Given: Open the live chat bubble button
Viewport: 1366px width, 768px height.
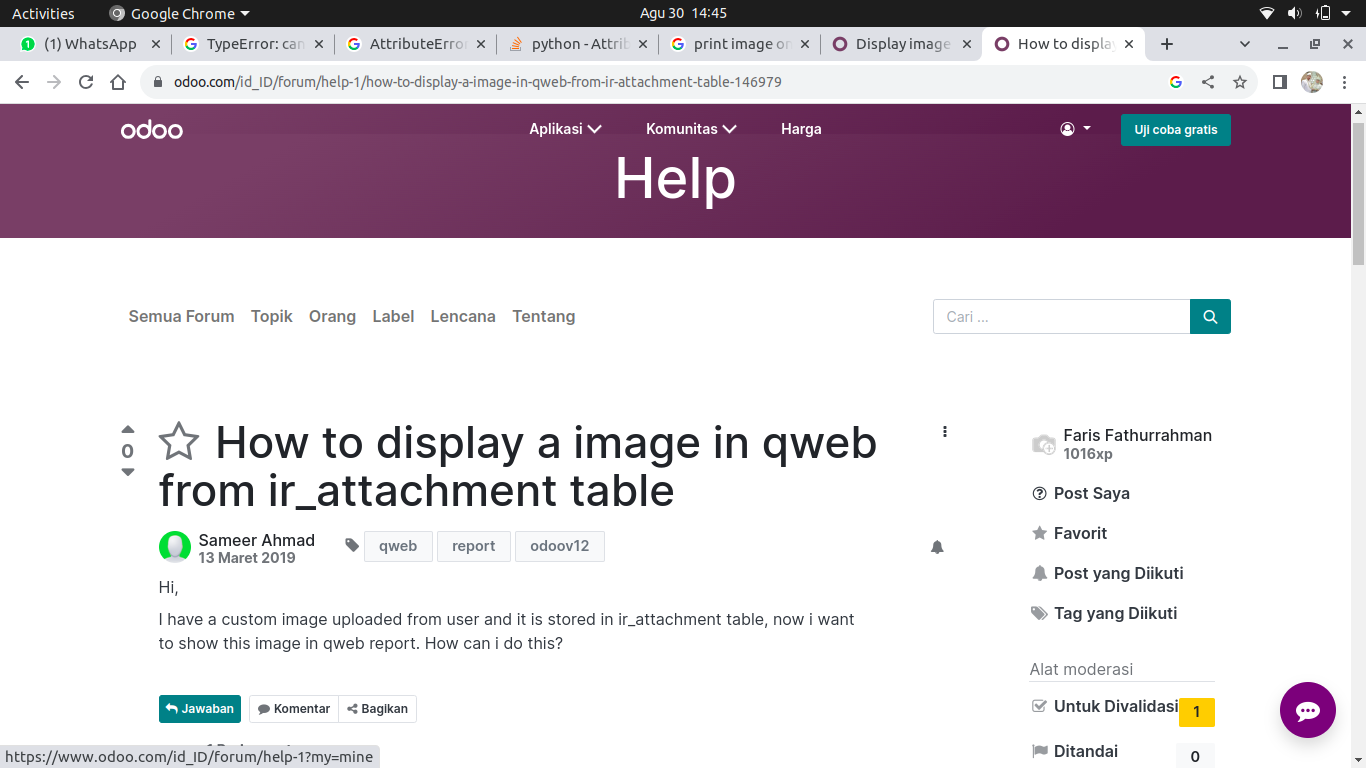Looking at the screenshot, I should coord(1307,710).
